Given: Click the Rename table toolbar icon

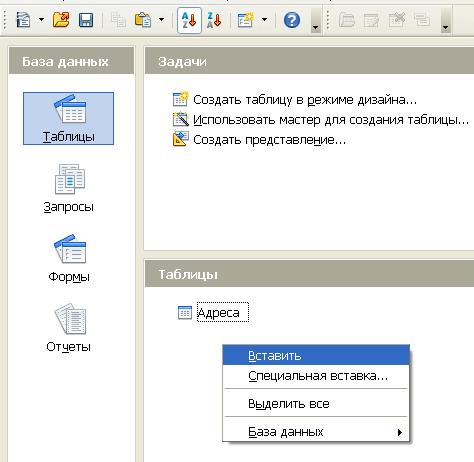Looking at the screenshot, I should pyautogui.click(x=422, y=20).
